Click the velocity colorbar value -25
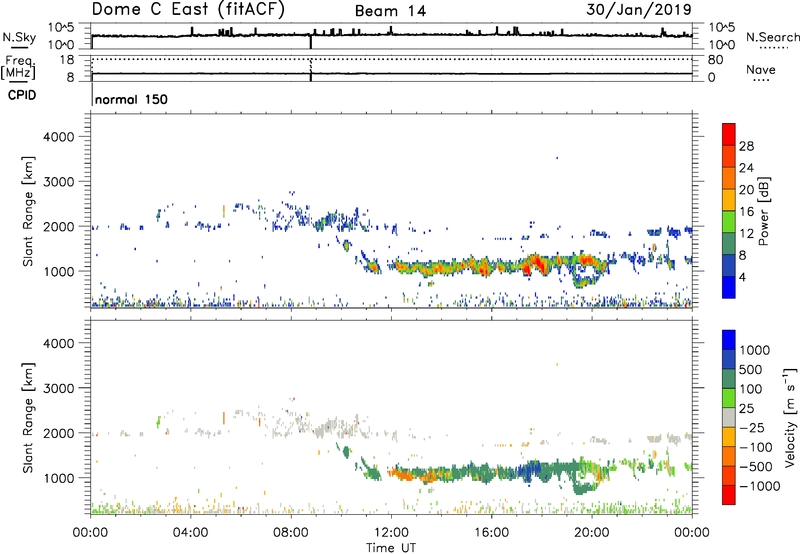Image resolution: width=800 pixels, height=554 pixels. pos(752,427)
